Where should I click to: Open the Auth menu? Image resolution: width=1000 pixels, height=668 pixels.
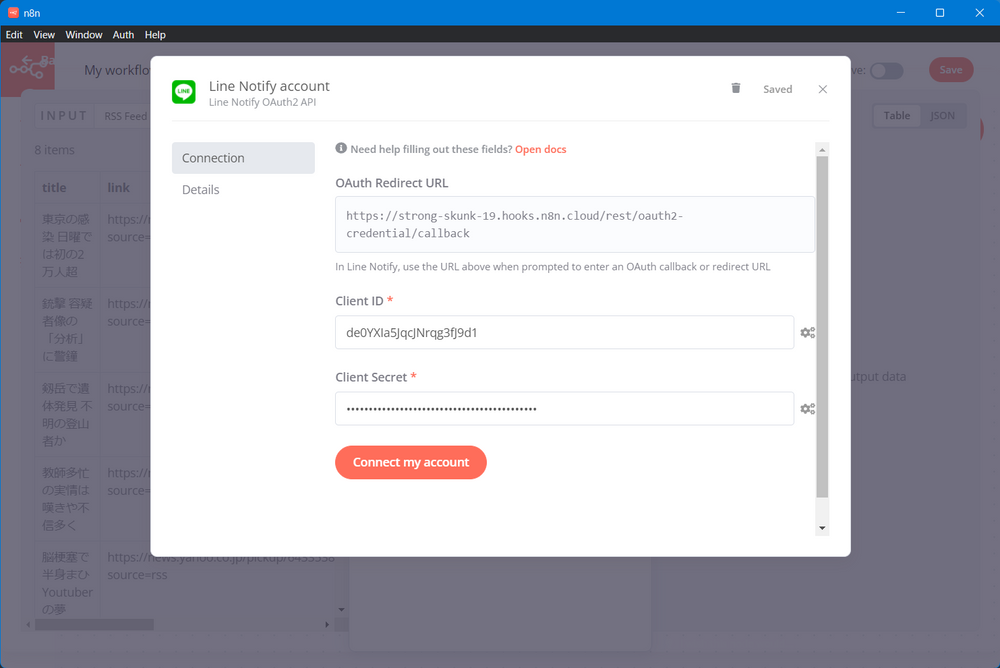(x=123, y=35)
